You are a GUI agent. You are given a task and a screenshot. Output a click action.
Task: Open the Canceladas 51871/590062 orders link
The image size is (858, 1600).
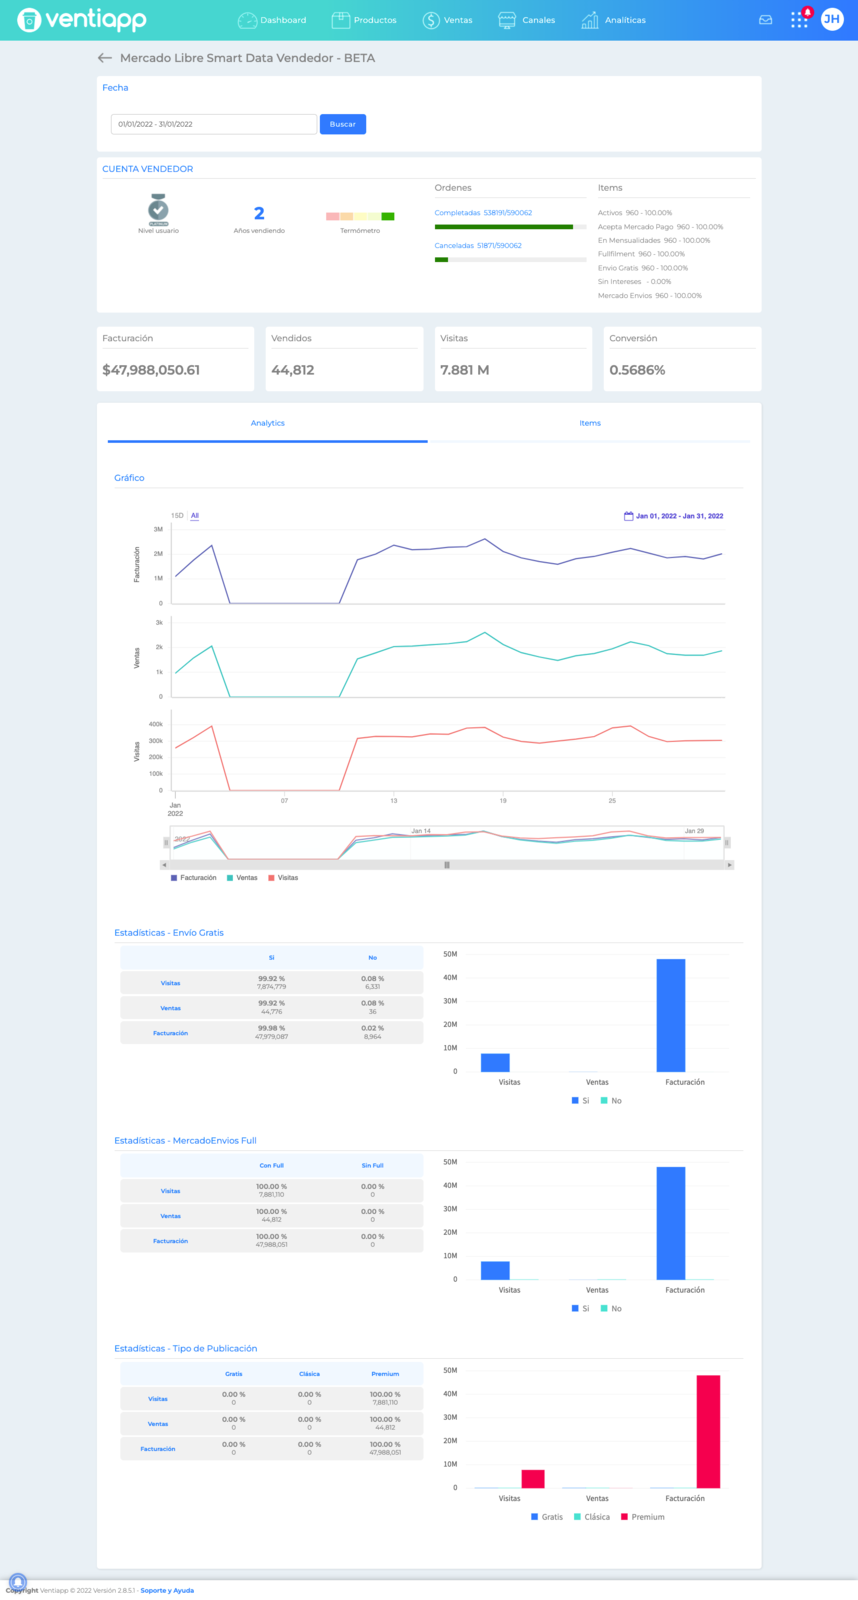pos(478,246)
